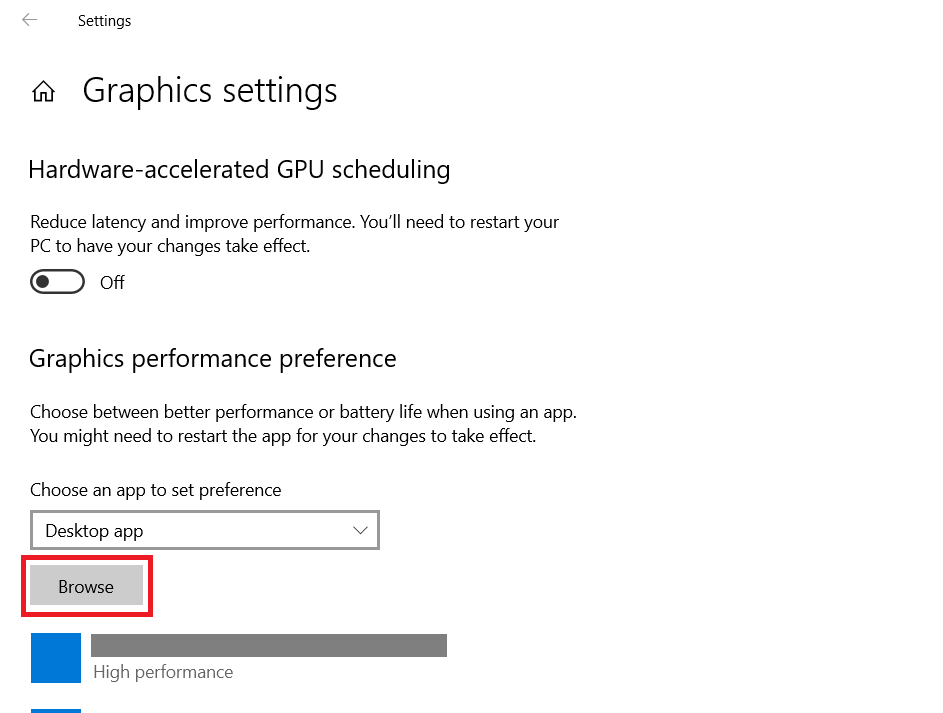Click the Graphics performance preference heading
This screenshot has height=713, width=943.
[x=213, y=360]
